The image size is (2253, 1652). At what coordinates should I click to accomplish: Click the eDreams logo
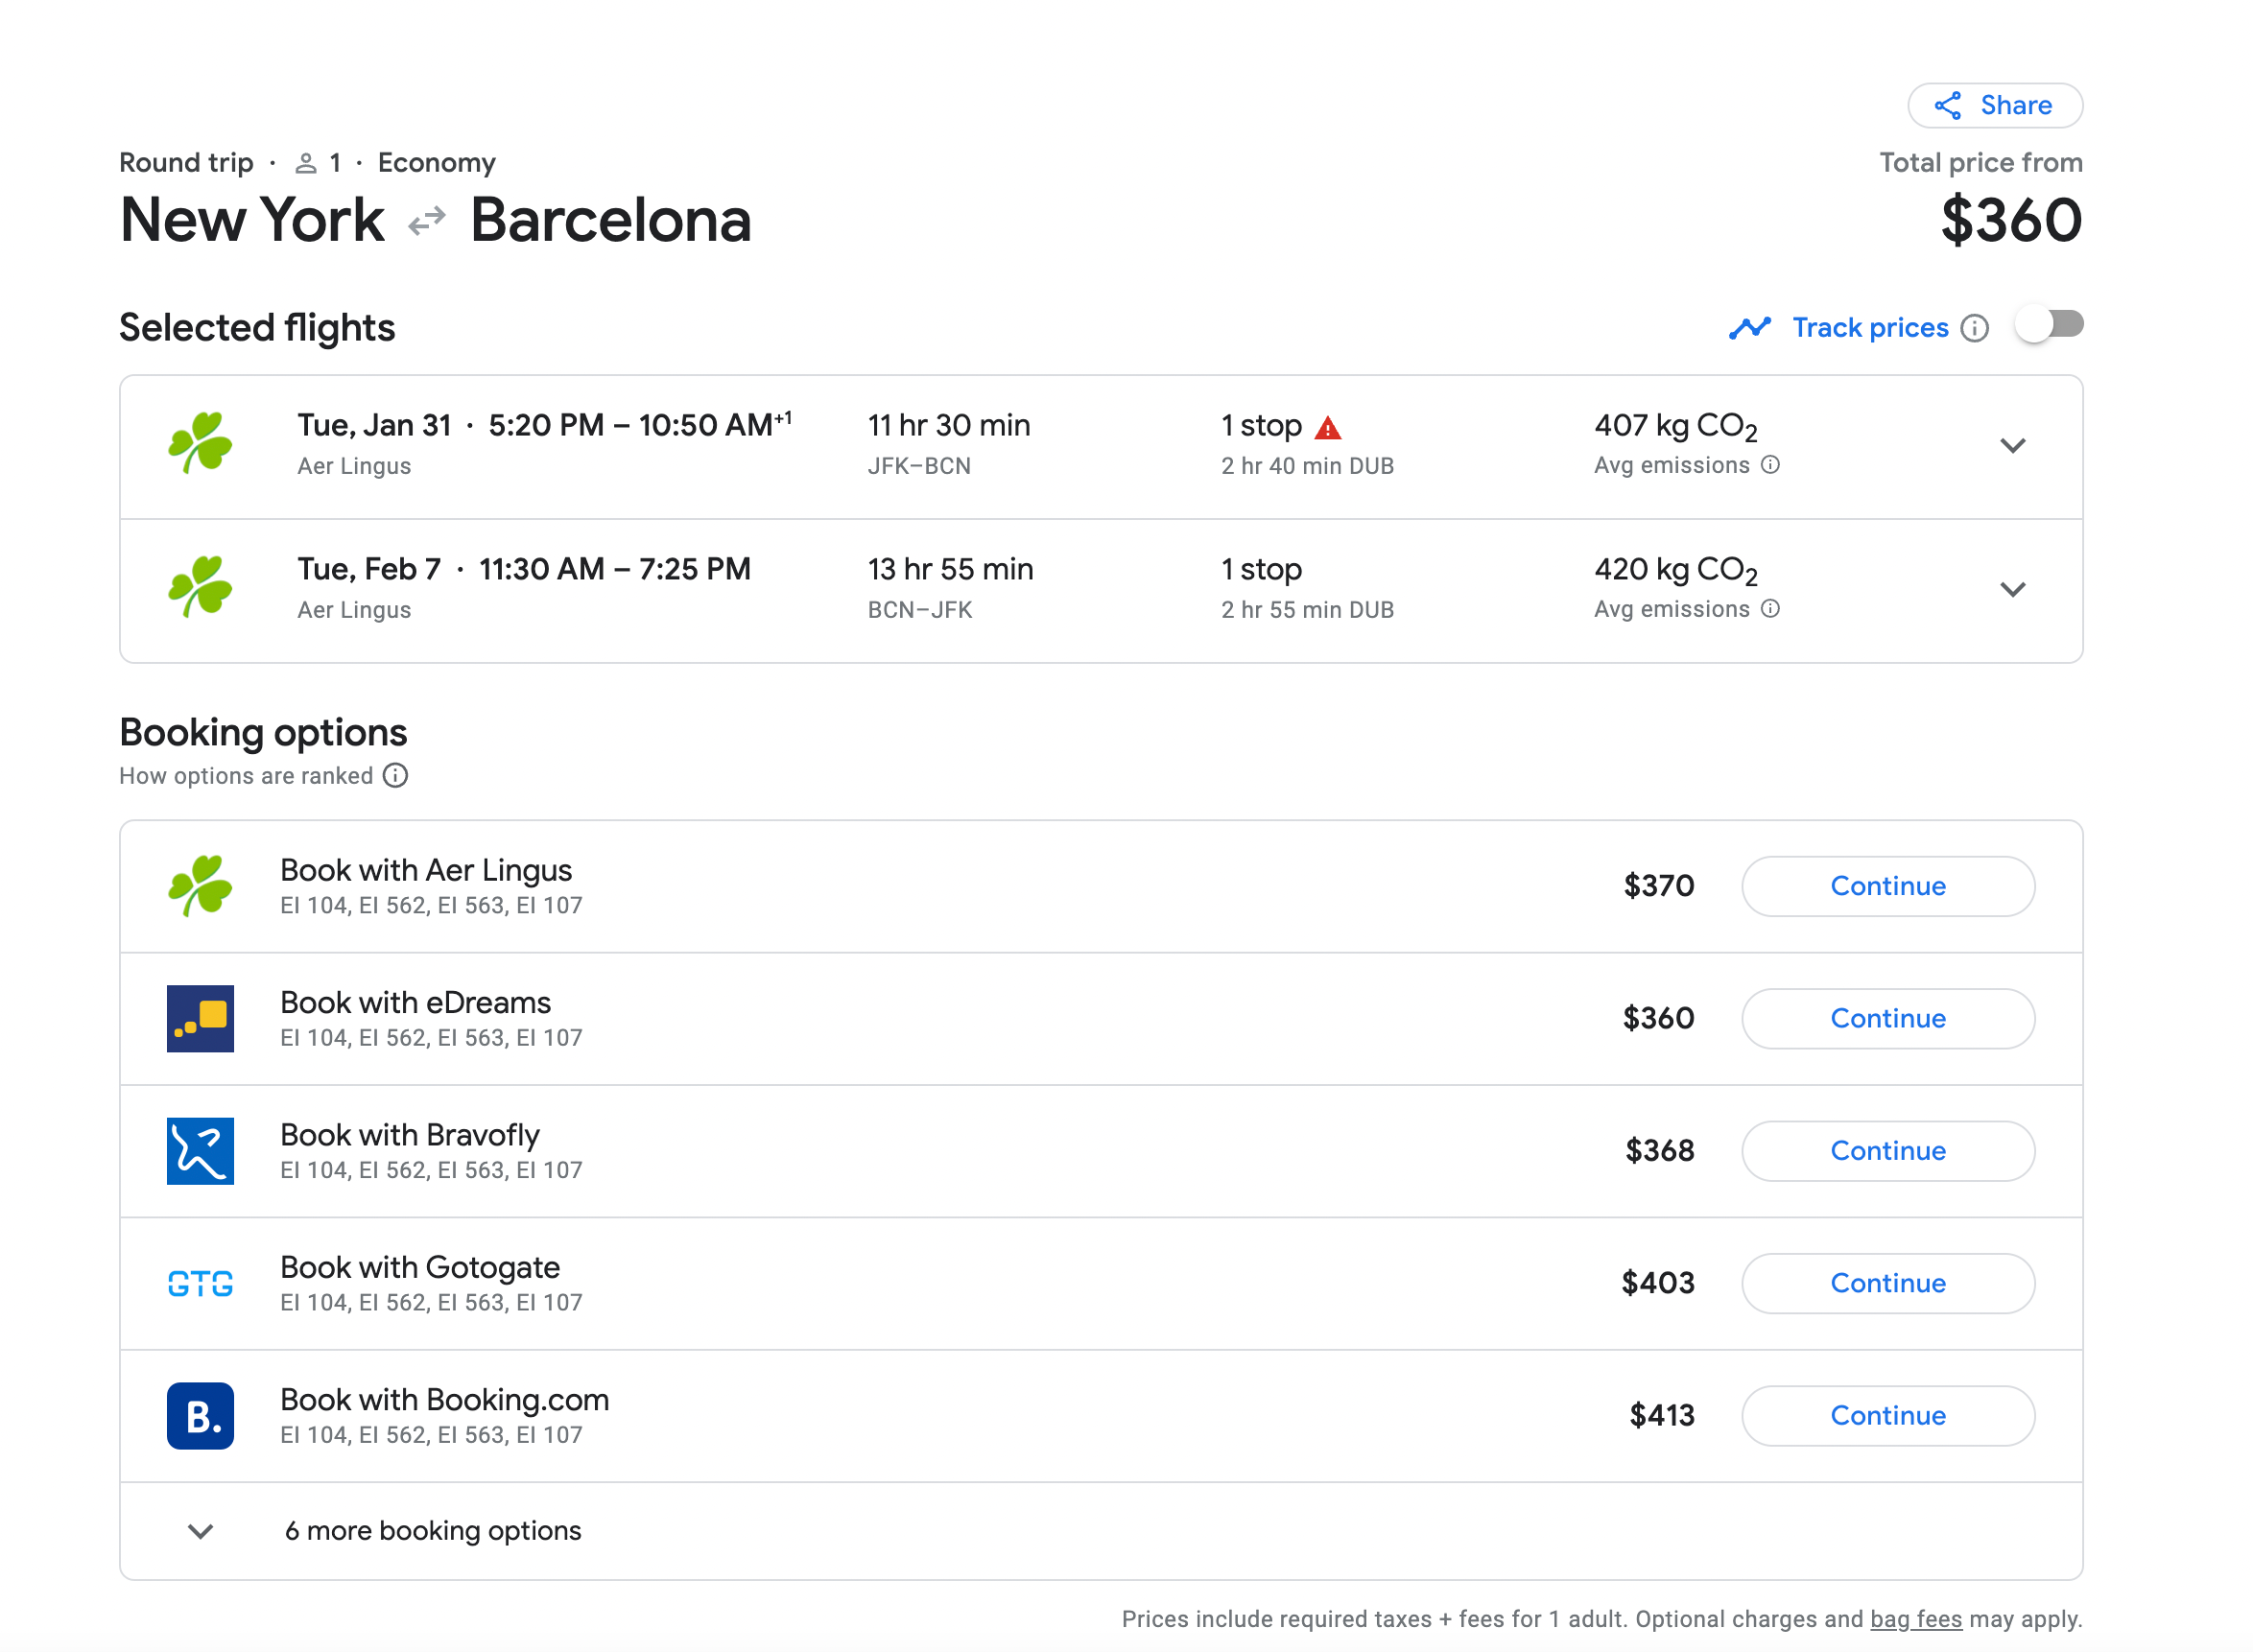(200, 1018)
